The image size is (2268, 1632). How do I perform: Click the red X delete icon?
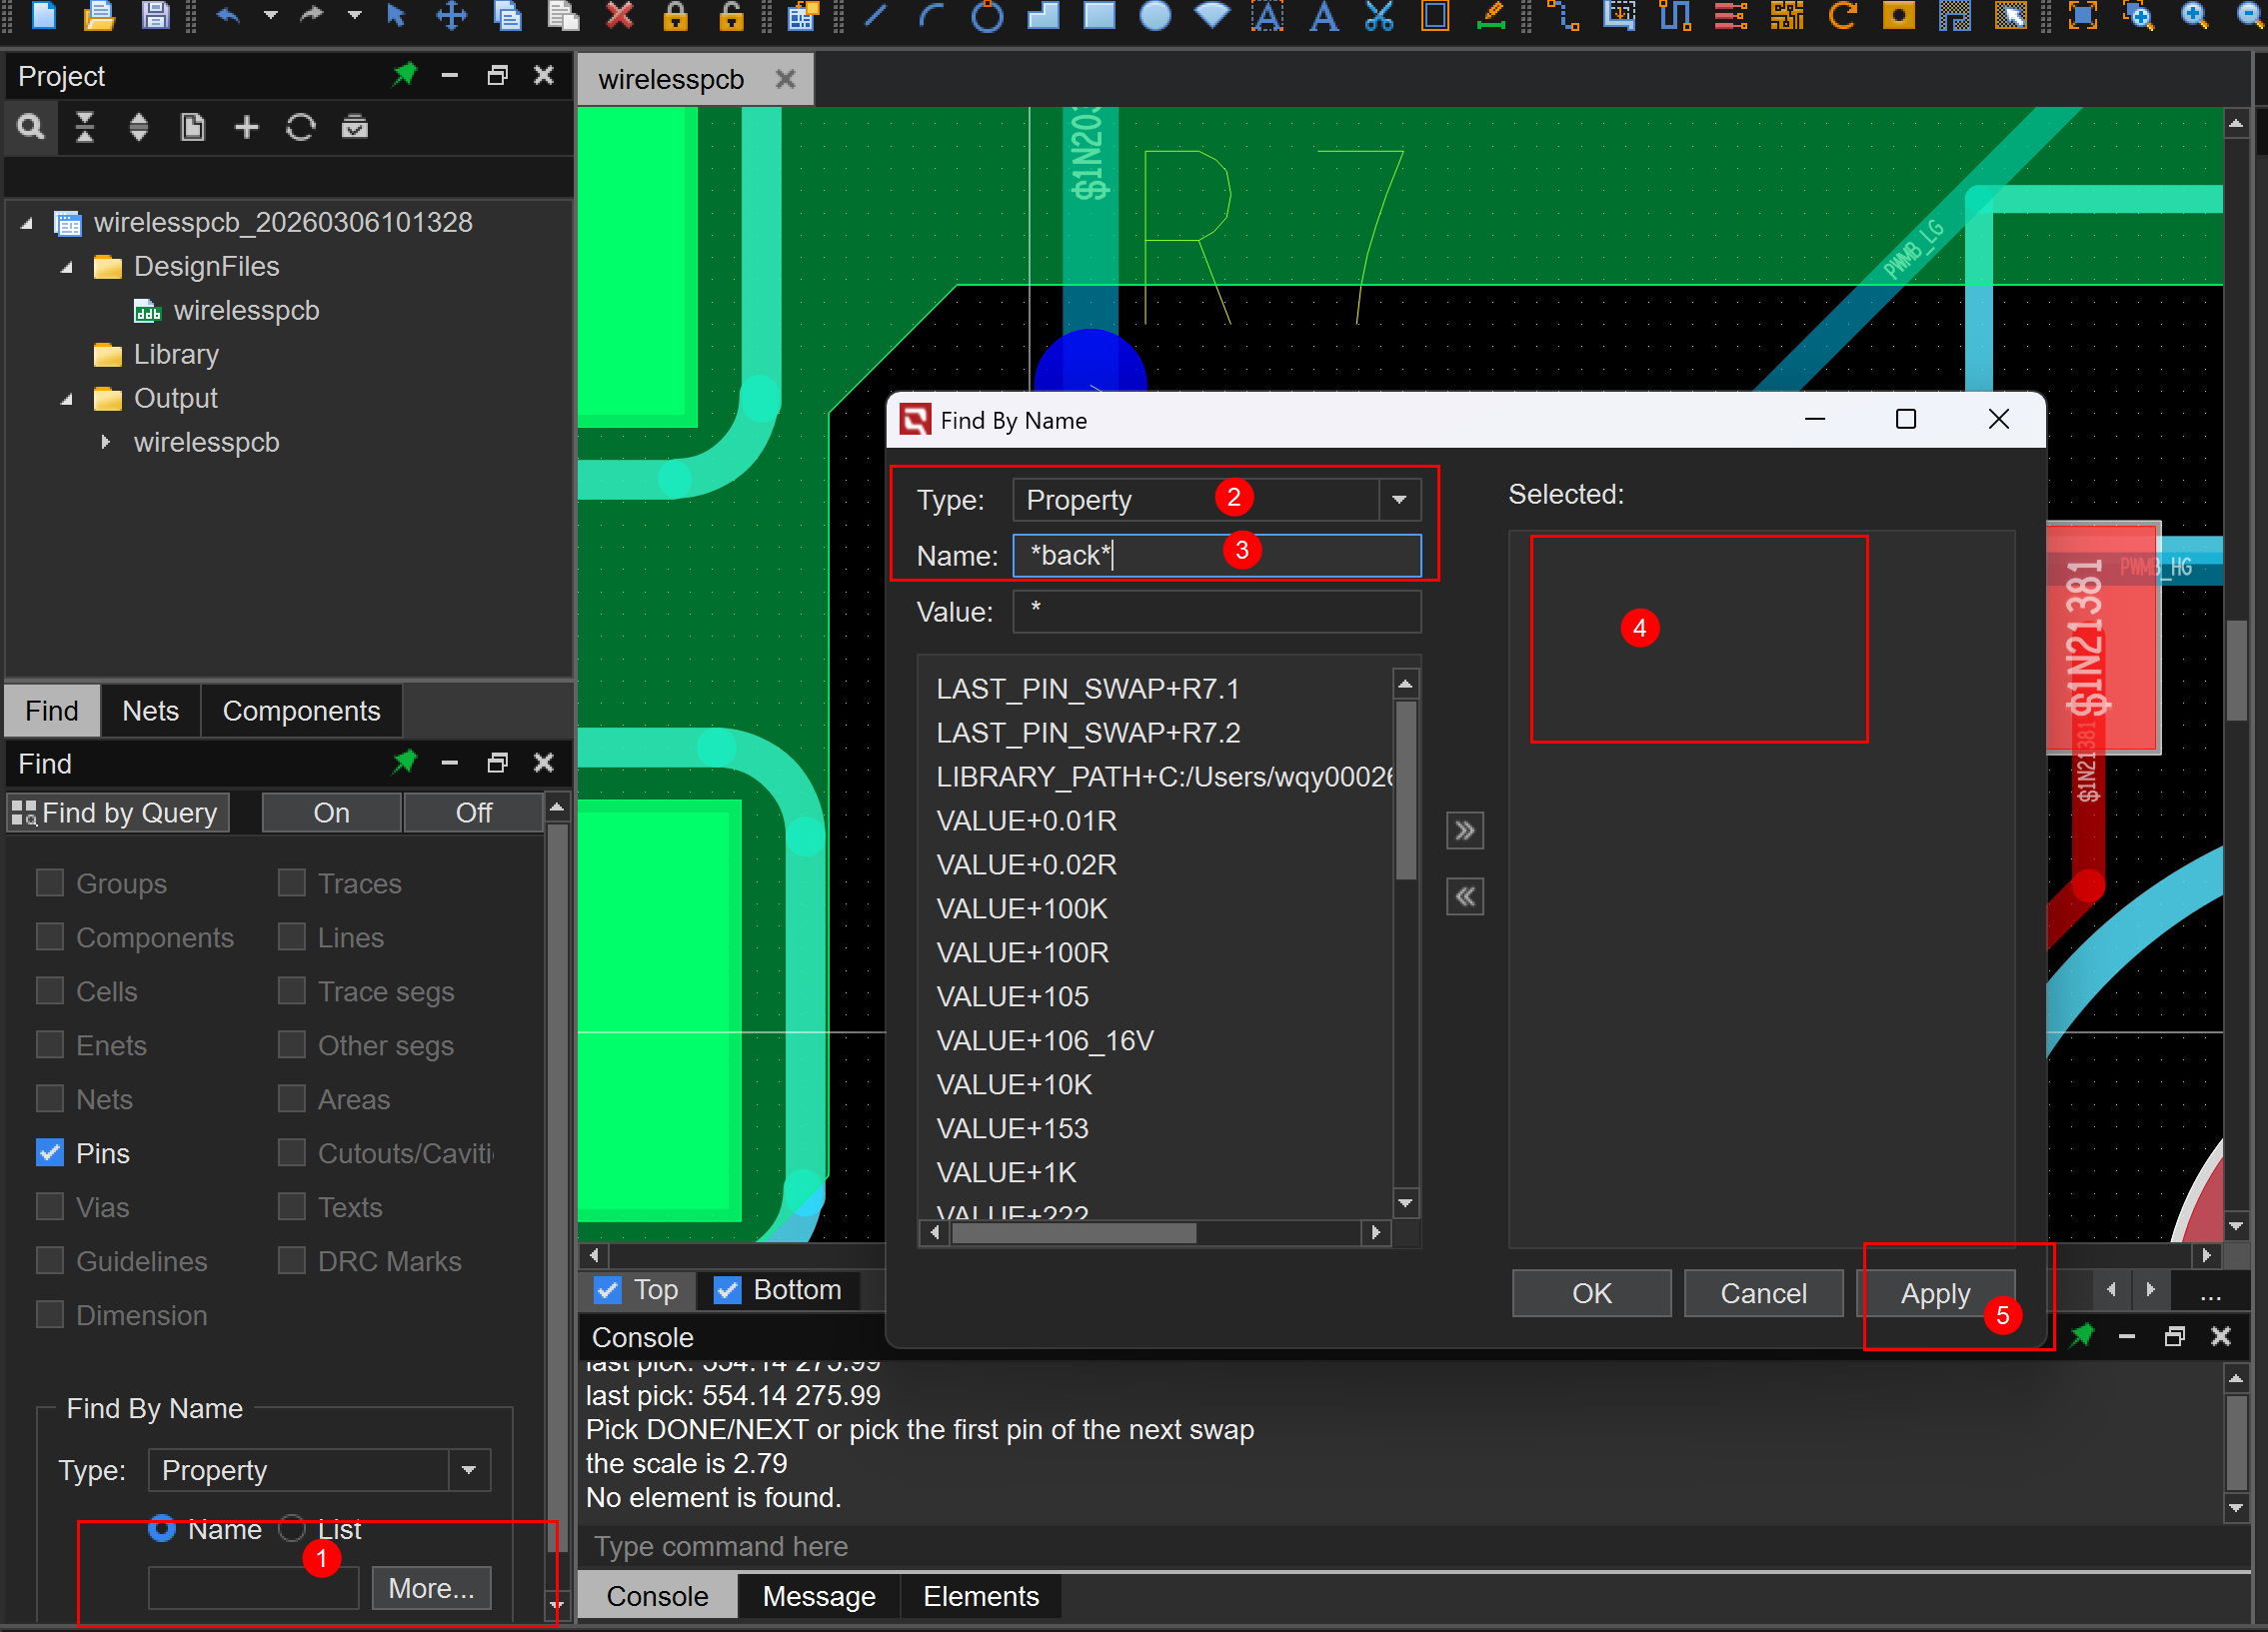(x=620, y=15)
